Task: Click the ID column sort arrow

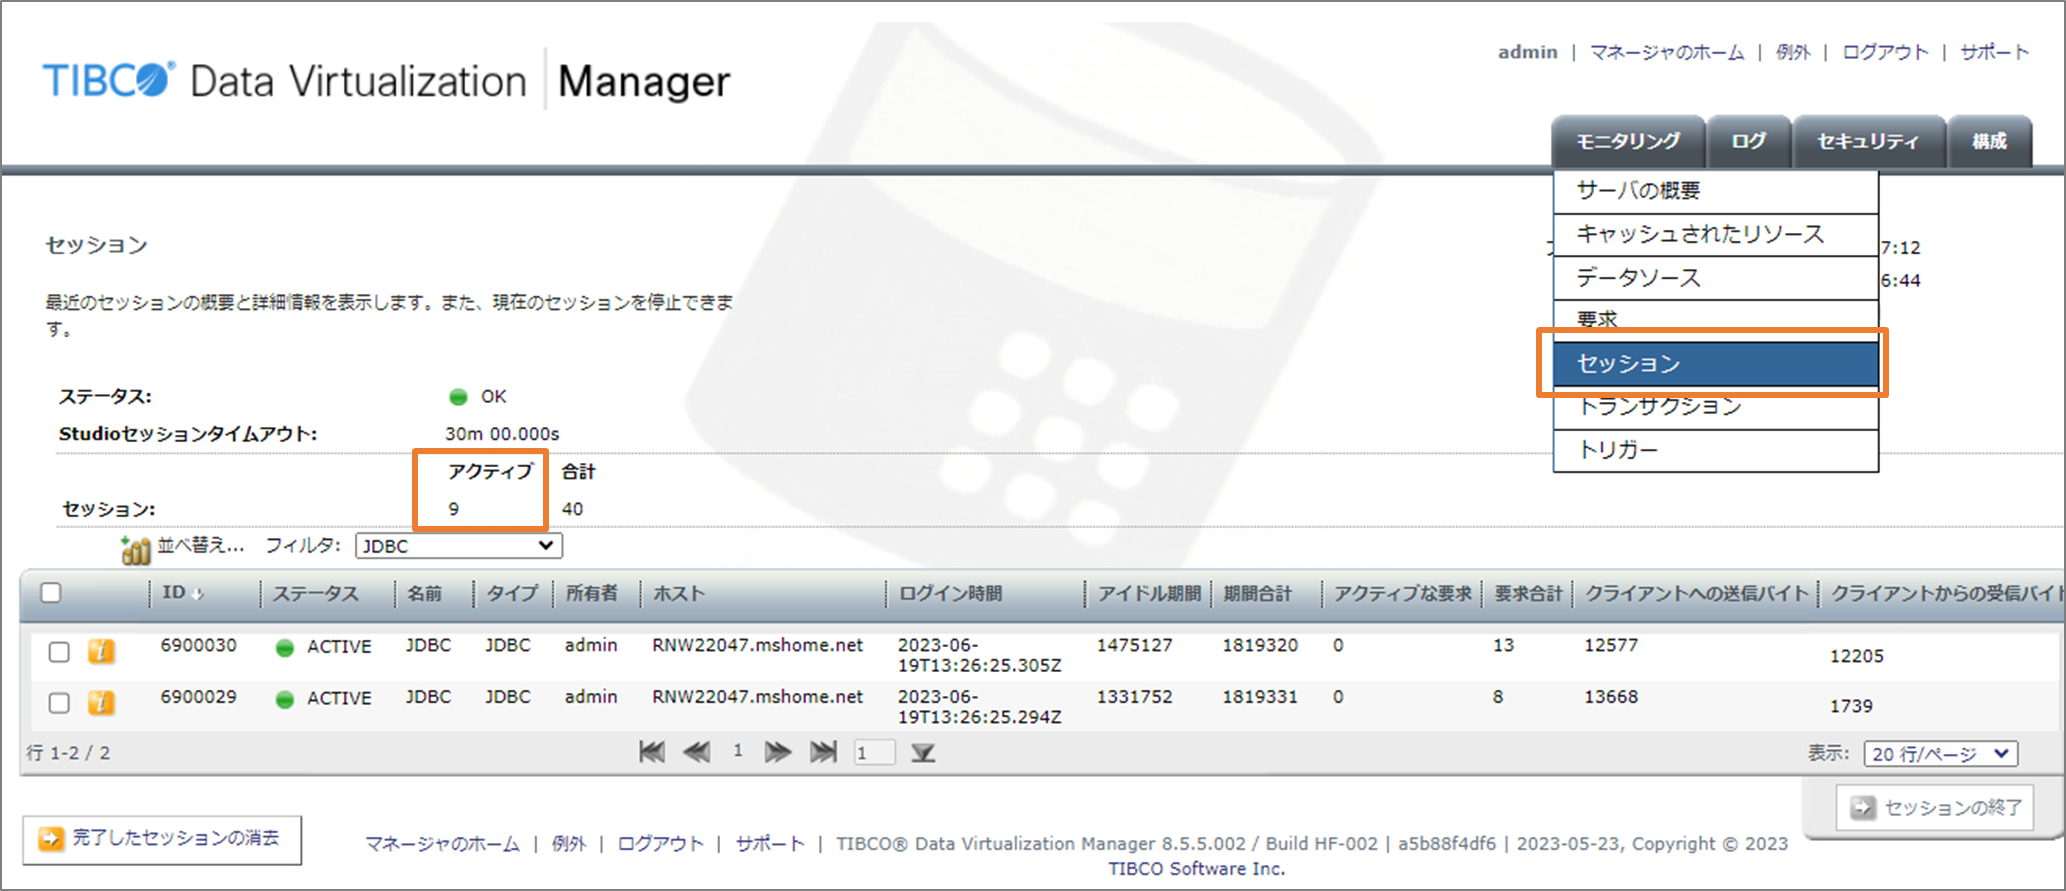Action: 198,594
